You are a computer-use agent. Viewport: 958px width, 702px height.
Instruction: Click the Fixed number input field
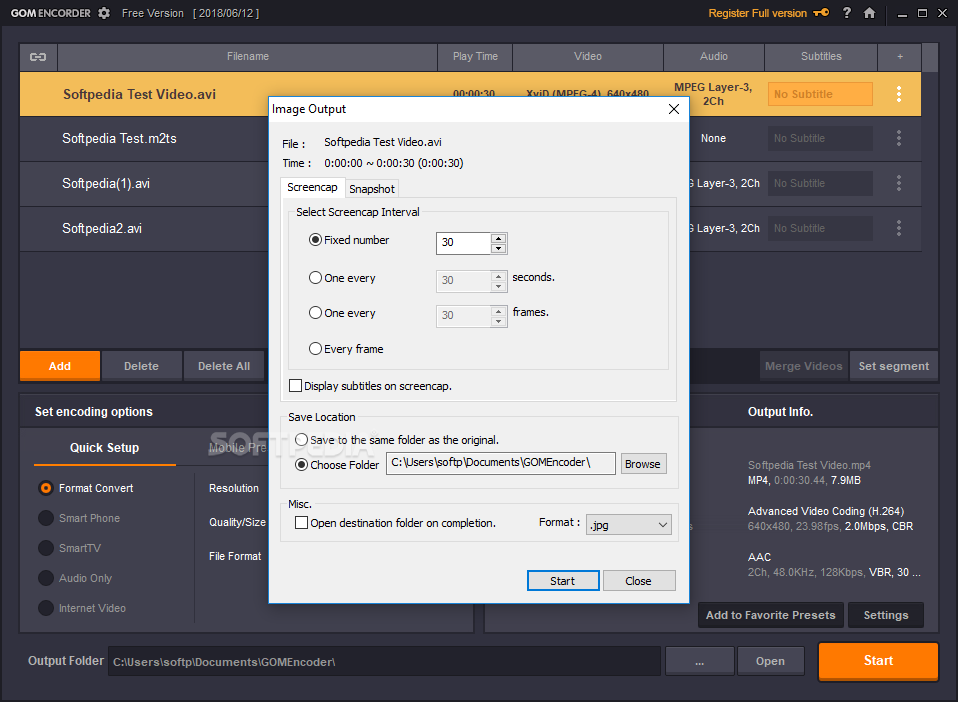(464, 243)
